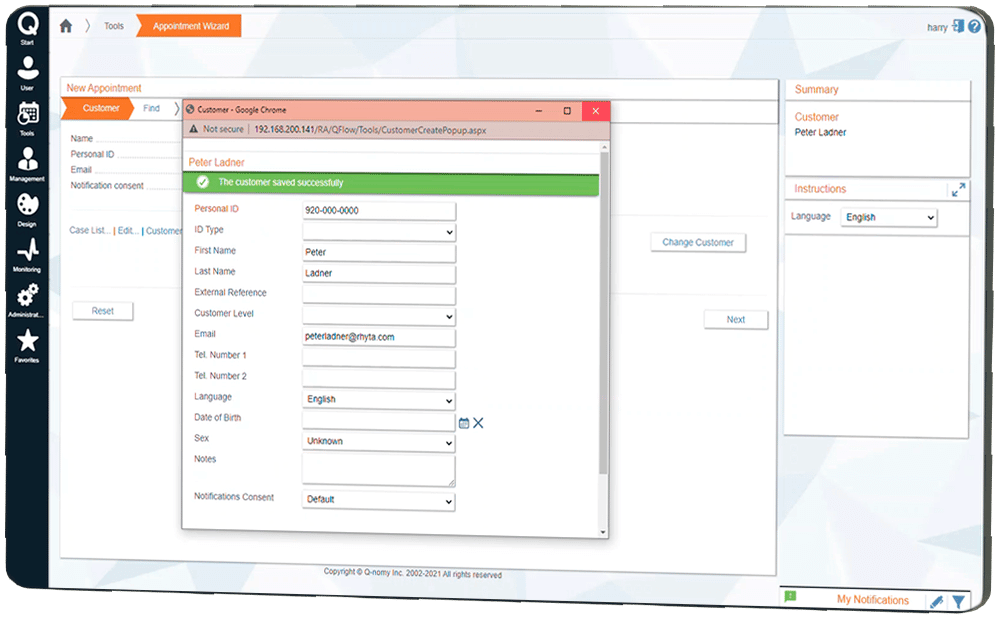The width and height of the screenshot is (1001, 622).
Task: Expand the Instructions panel
Action: 957,189
